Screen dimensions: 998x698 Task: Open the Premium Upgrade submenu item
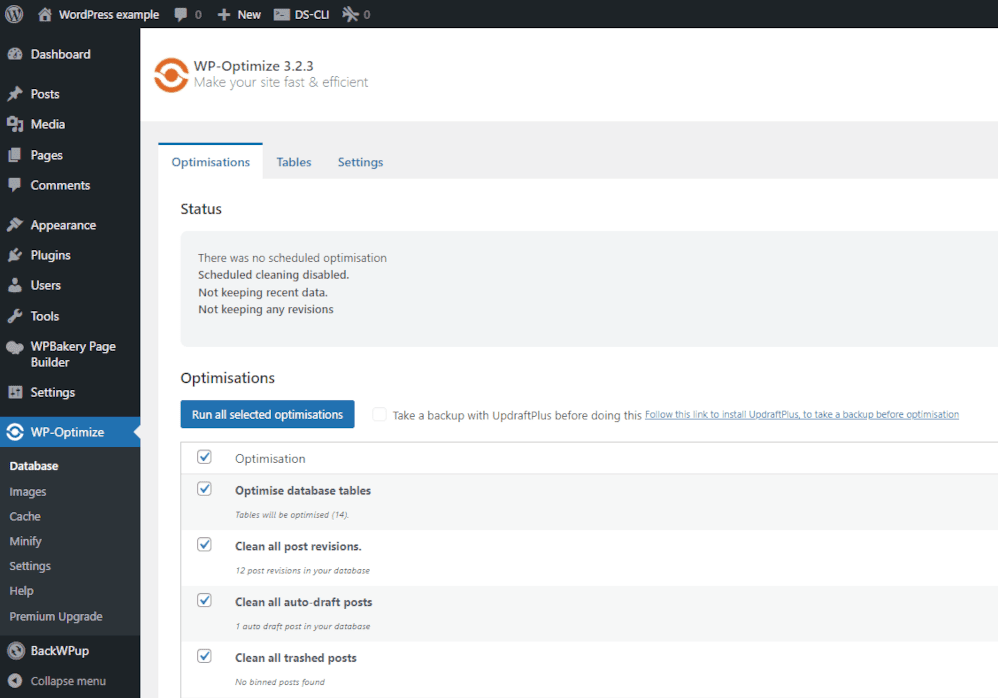(56, 616)
